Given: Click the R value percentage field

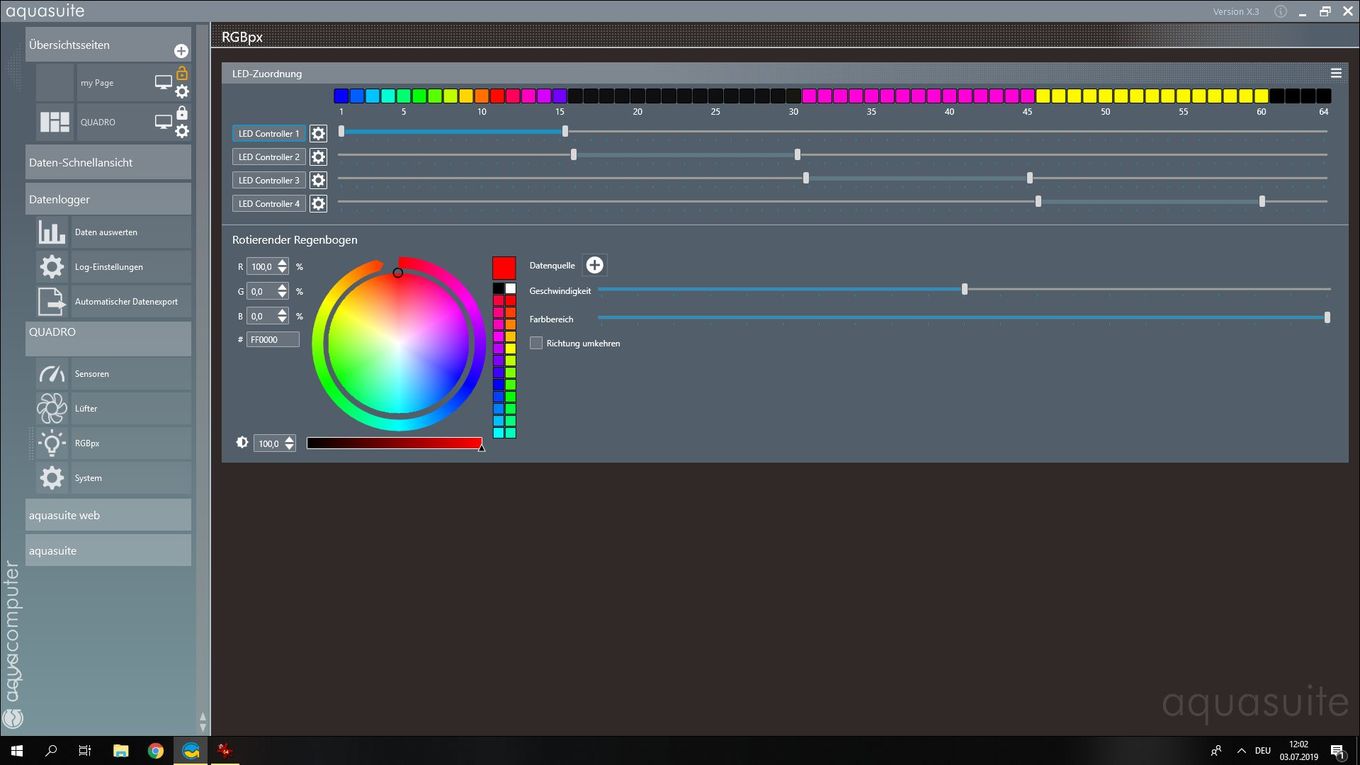Looking at the screenshot, I should pyautogui.click(x=261, y=267).
